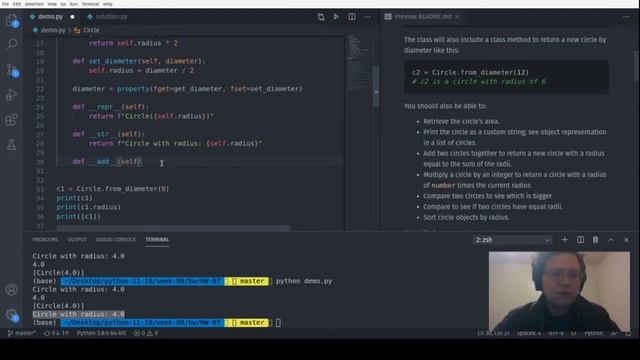The width and height of the screenshot is (640, 360).
Task: Kill terminal with trash icon
Action: 596,240
